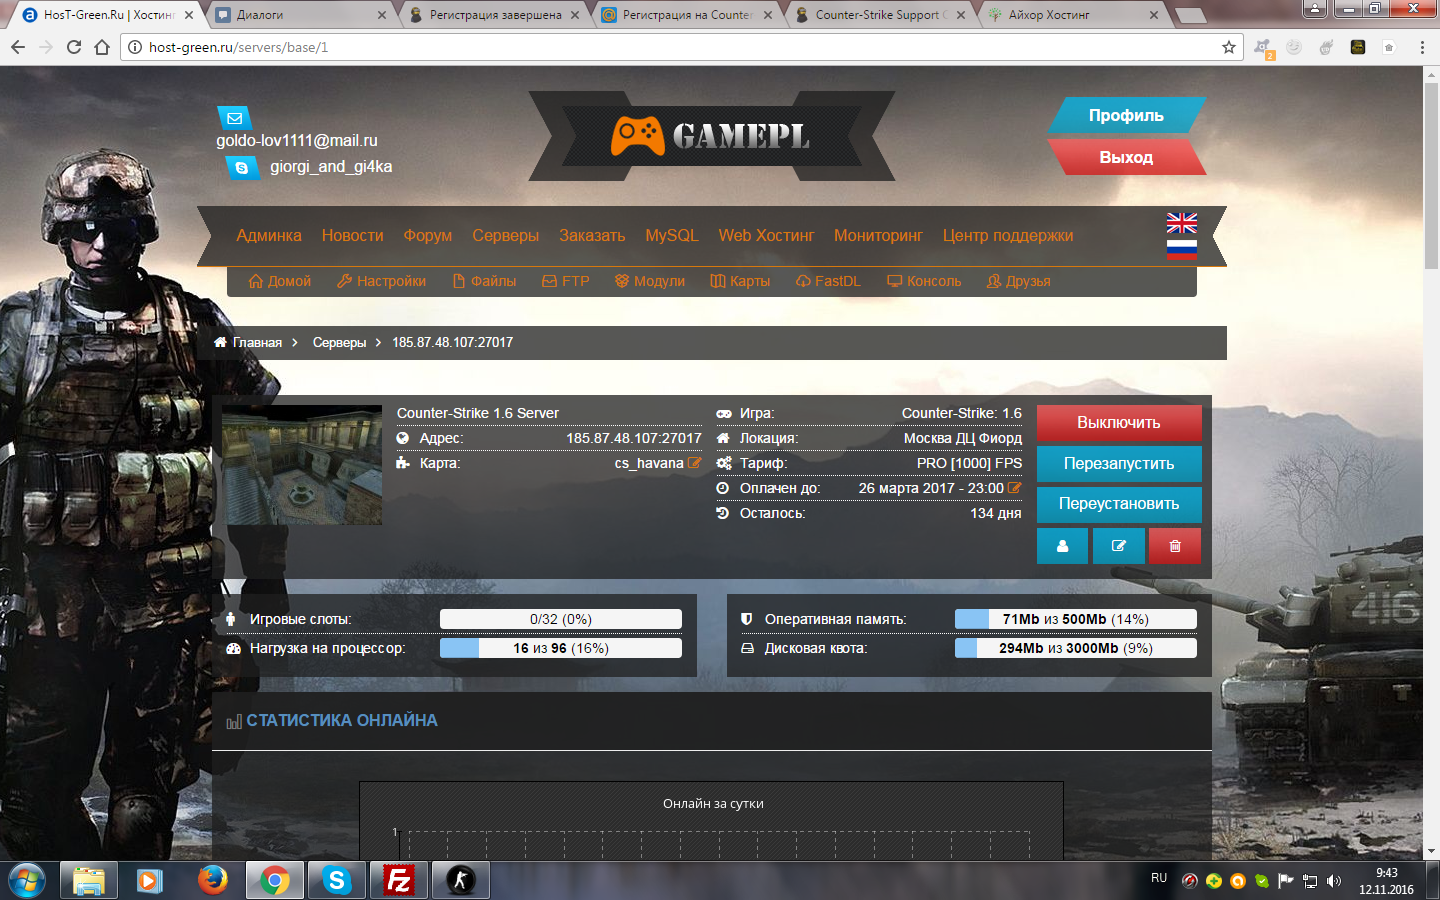Click the Skype icon beside giorgi_and_gi4ka
This screenshot has width=1440, height=900.
click(241, 168)
